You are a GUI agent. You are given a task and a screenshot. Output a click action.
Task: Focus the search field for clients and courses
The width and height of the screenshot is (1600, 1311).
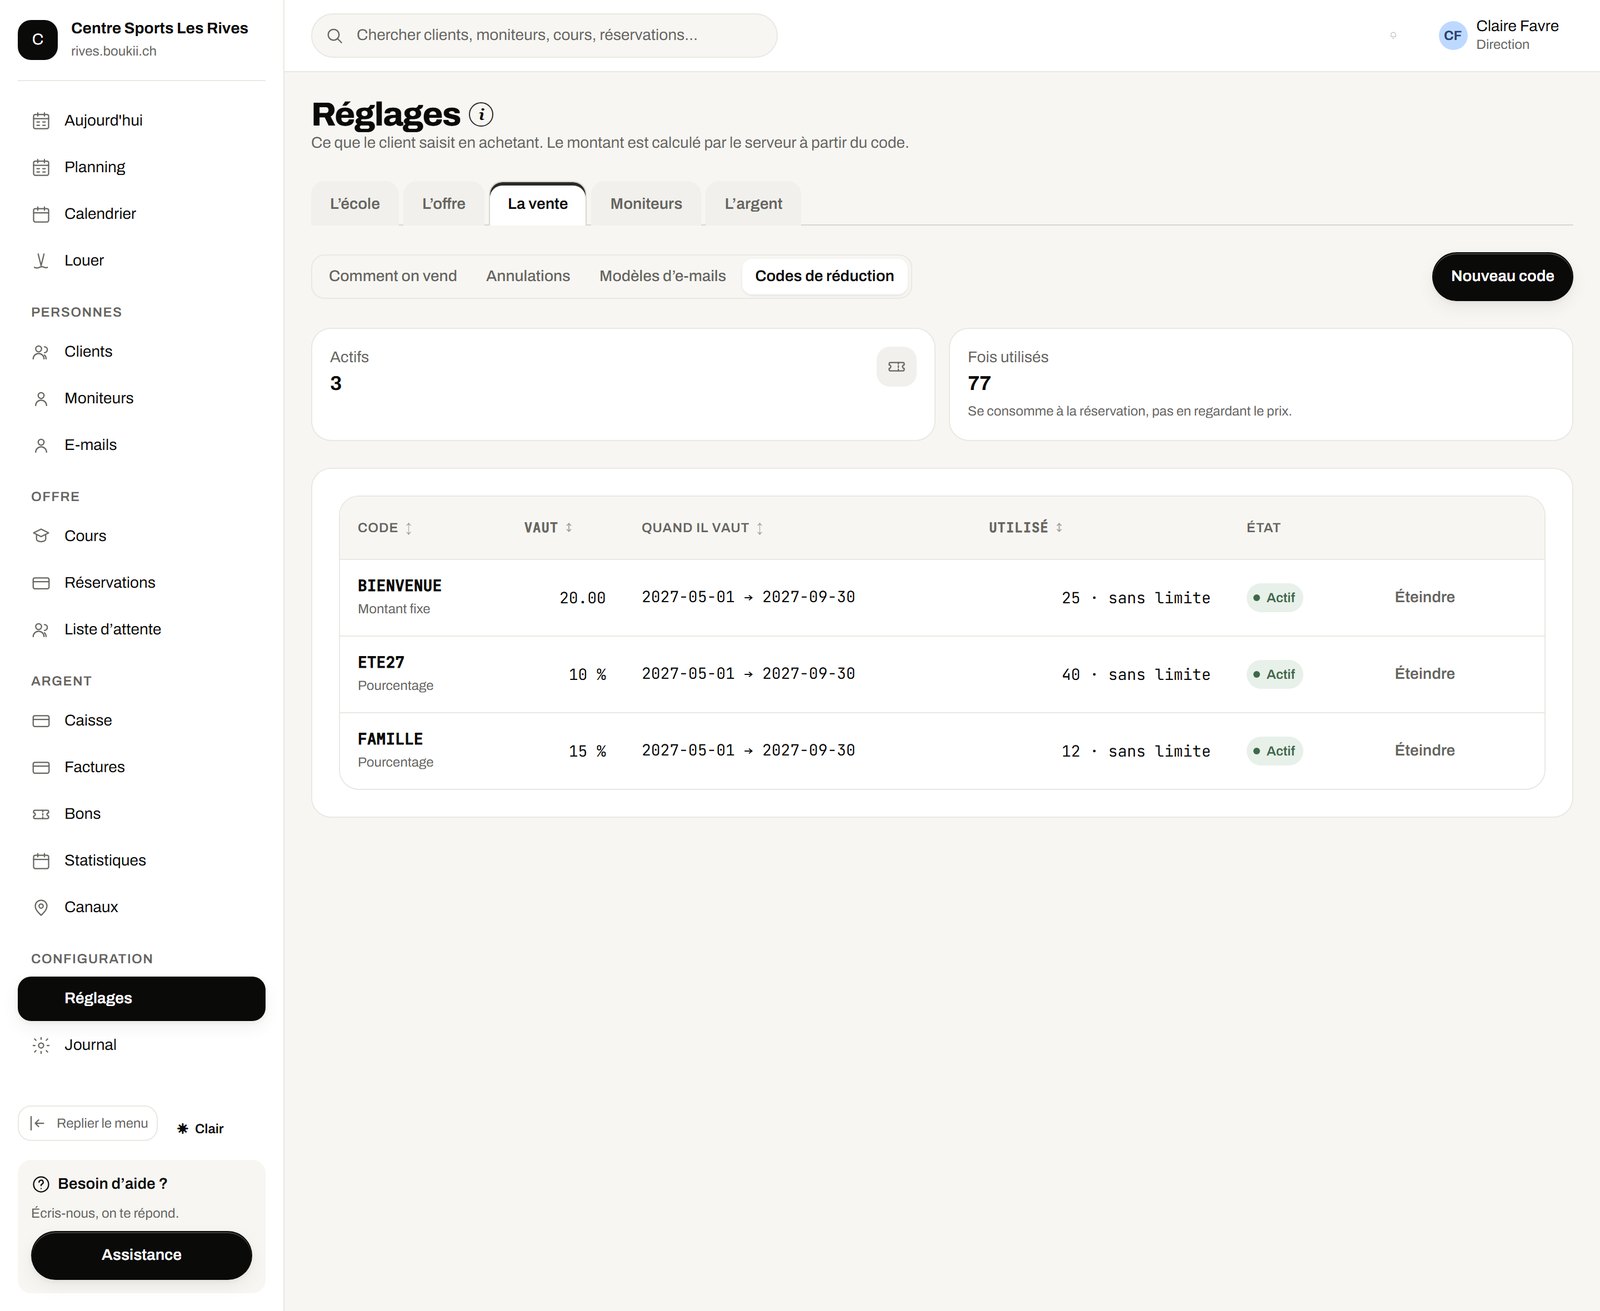544,35
